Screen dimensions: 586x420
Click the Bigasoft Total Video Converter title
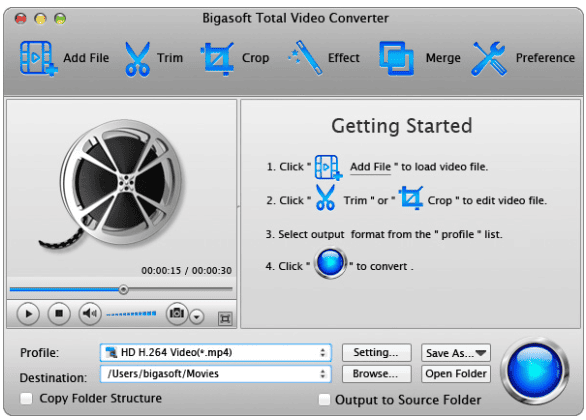point(295,18)
